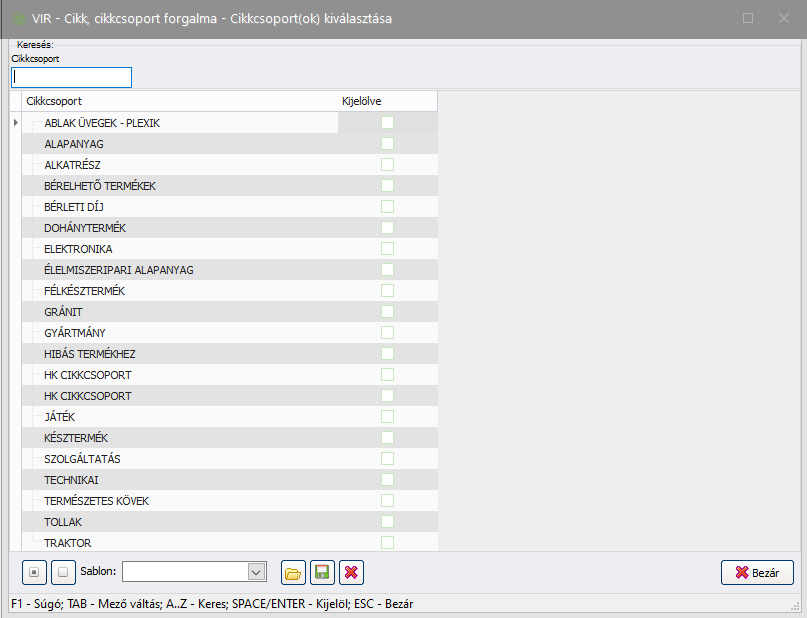
Task: Maximize the window from the title bar
Action: [x=747, y=18]
